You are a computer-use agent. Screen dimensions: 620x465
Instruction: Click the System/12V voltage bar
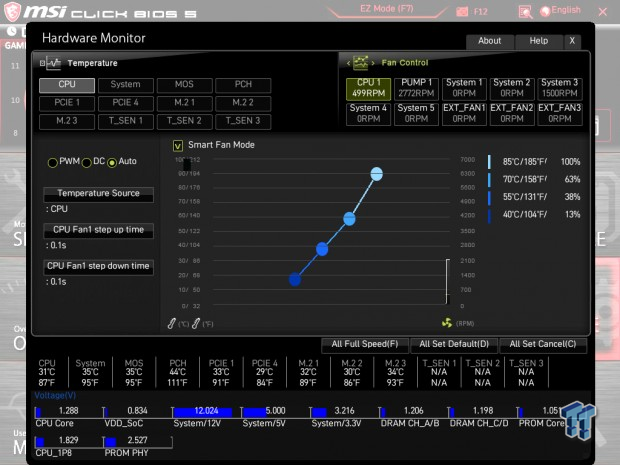point(202,412)
